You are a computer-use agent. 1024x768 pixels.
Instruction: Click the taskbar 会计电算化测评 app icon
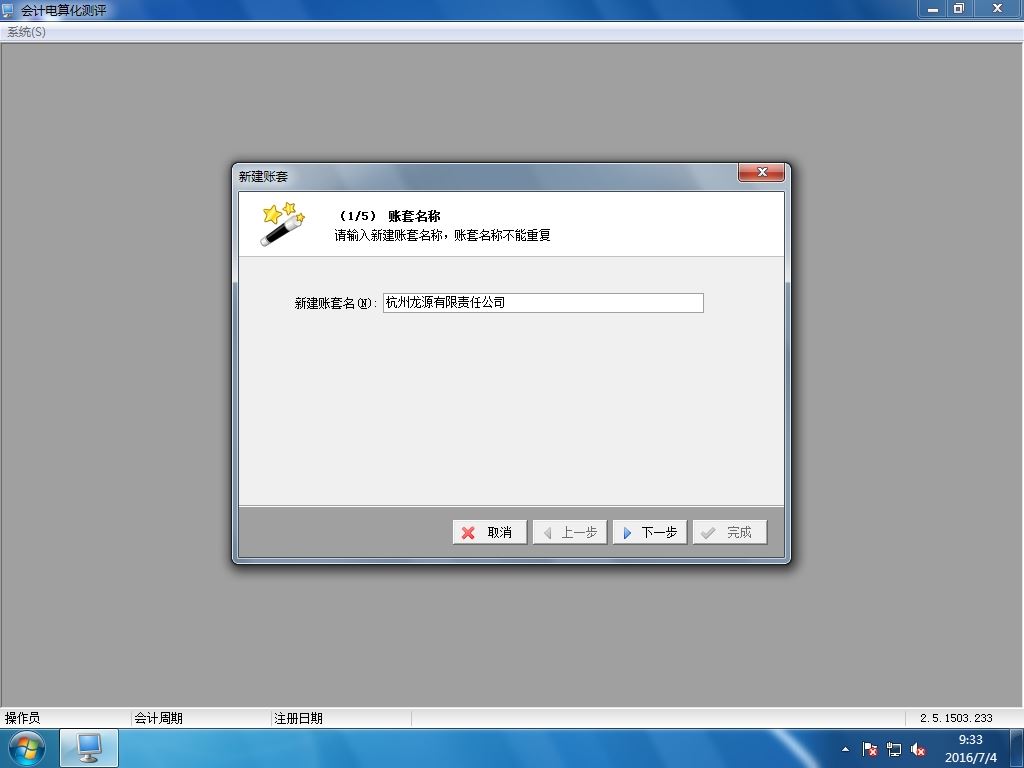point(89,748)
